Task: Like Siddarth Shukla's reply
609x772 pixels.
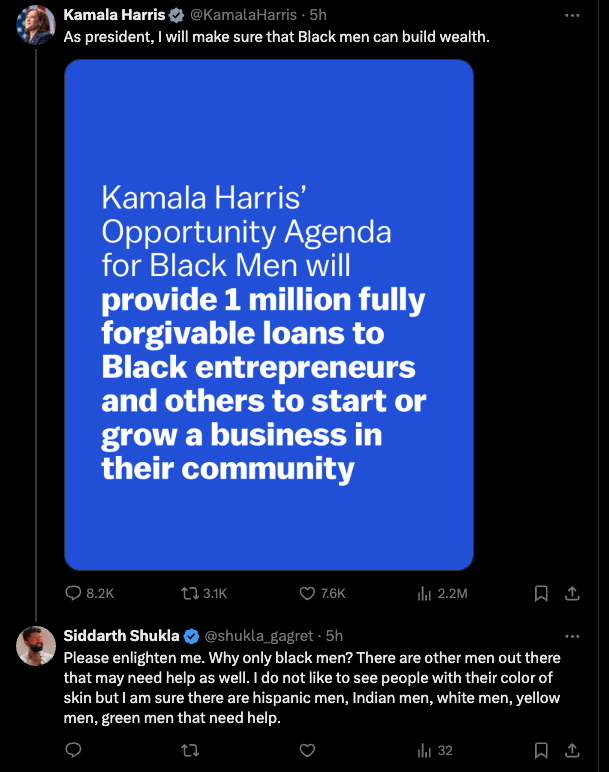Action: [x=308, y=750]
